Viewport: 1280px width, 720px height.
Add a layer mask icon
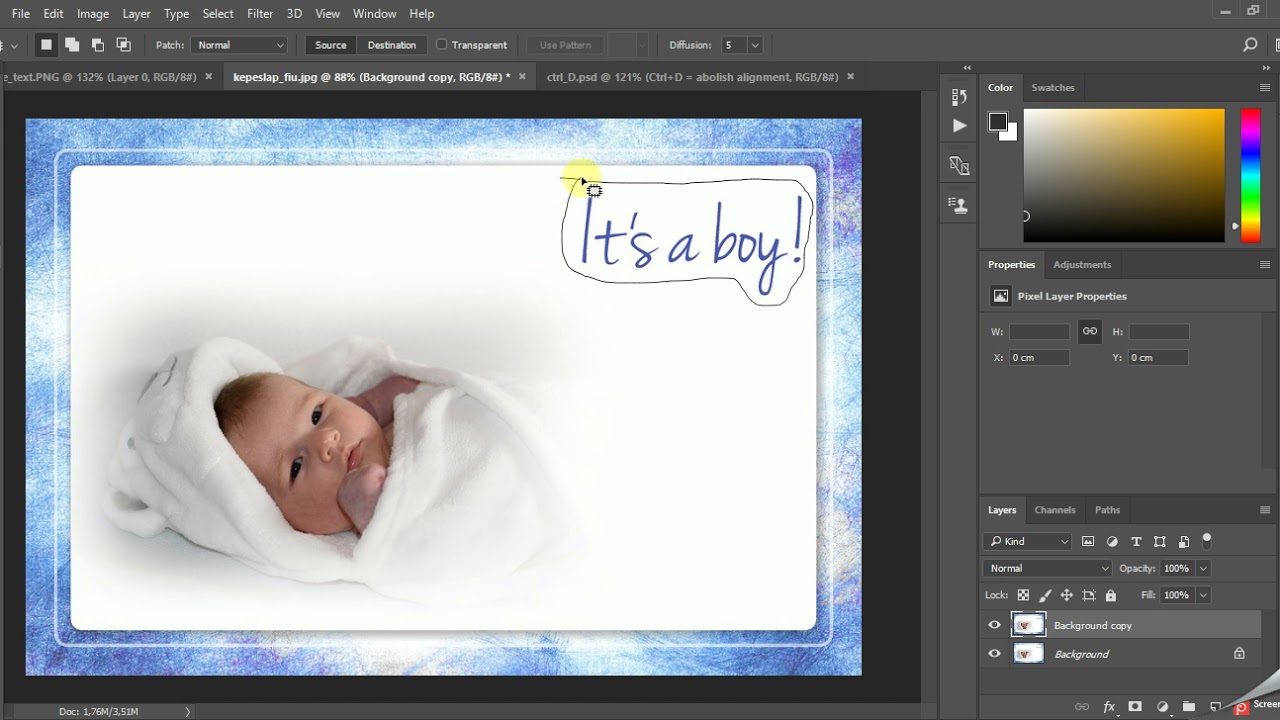click(x=1135, y=707)
